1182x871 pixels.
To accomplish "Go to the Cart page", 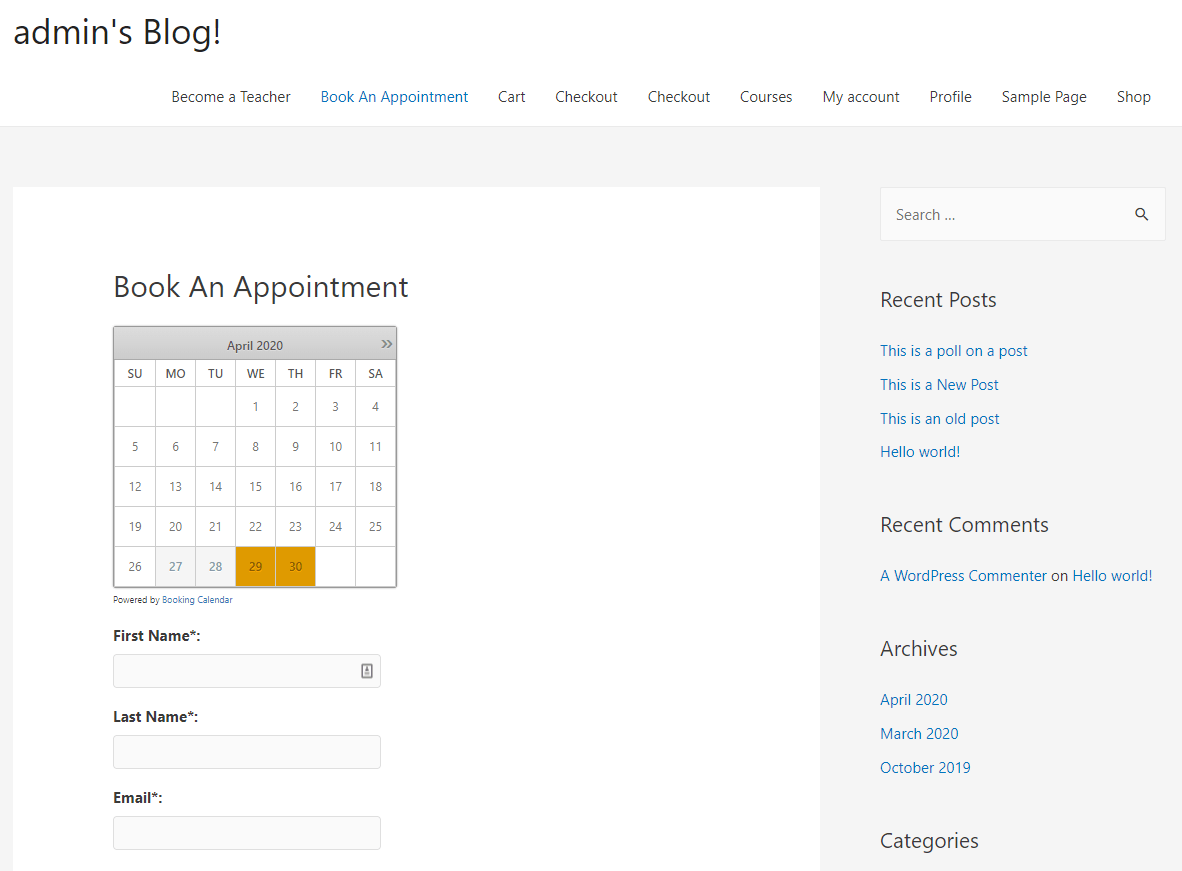I will pyautogui.click(x=511, y=97).
